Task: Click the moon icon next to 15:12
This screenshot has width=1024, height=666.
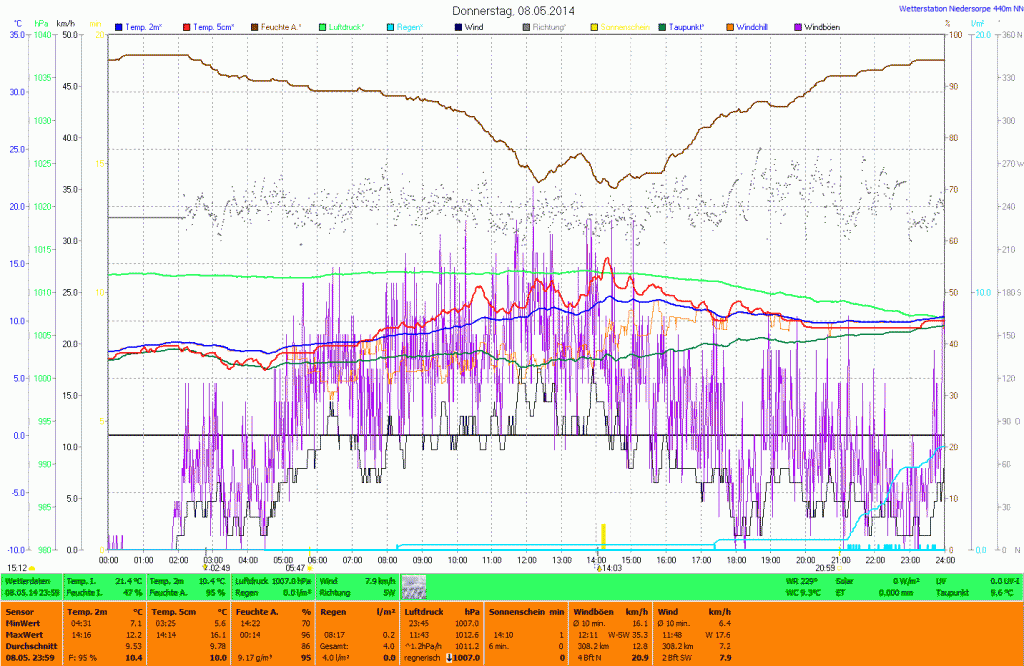Action: click(x=32, y=567)
